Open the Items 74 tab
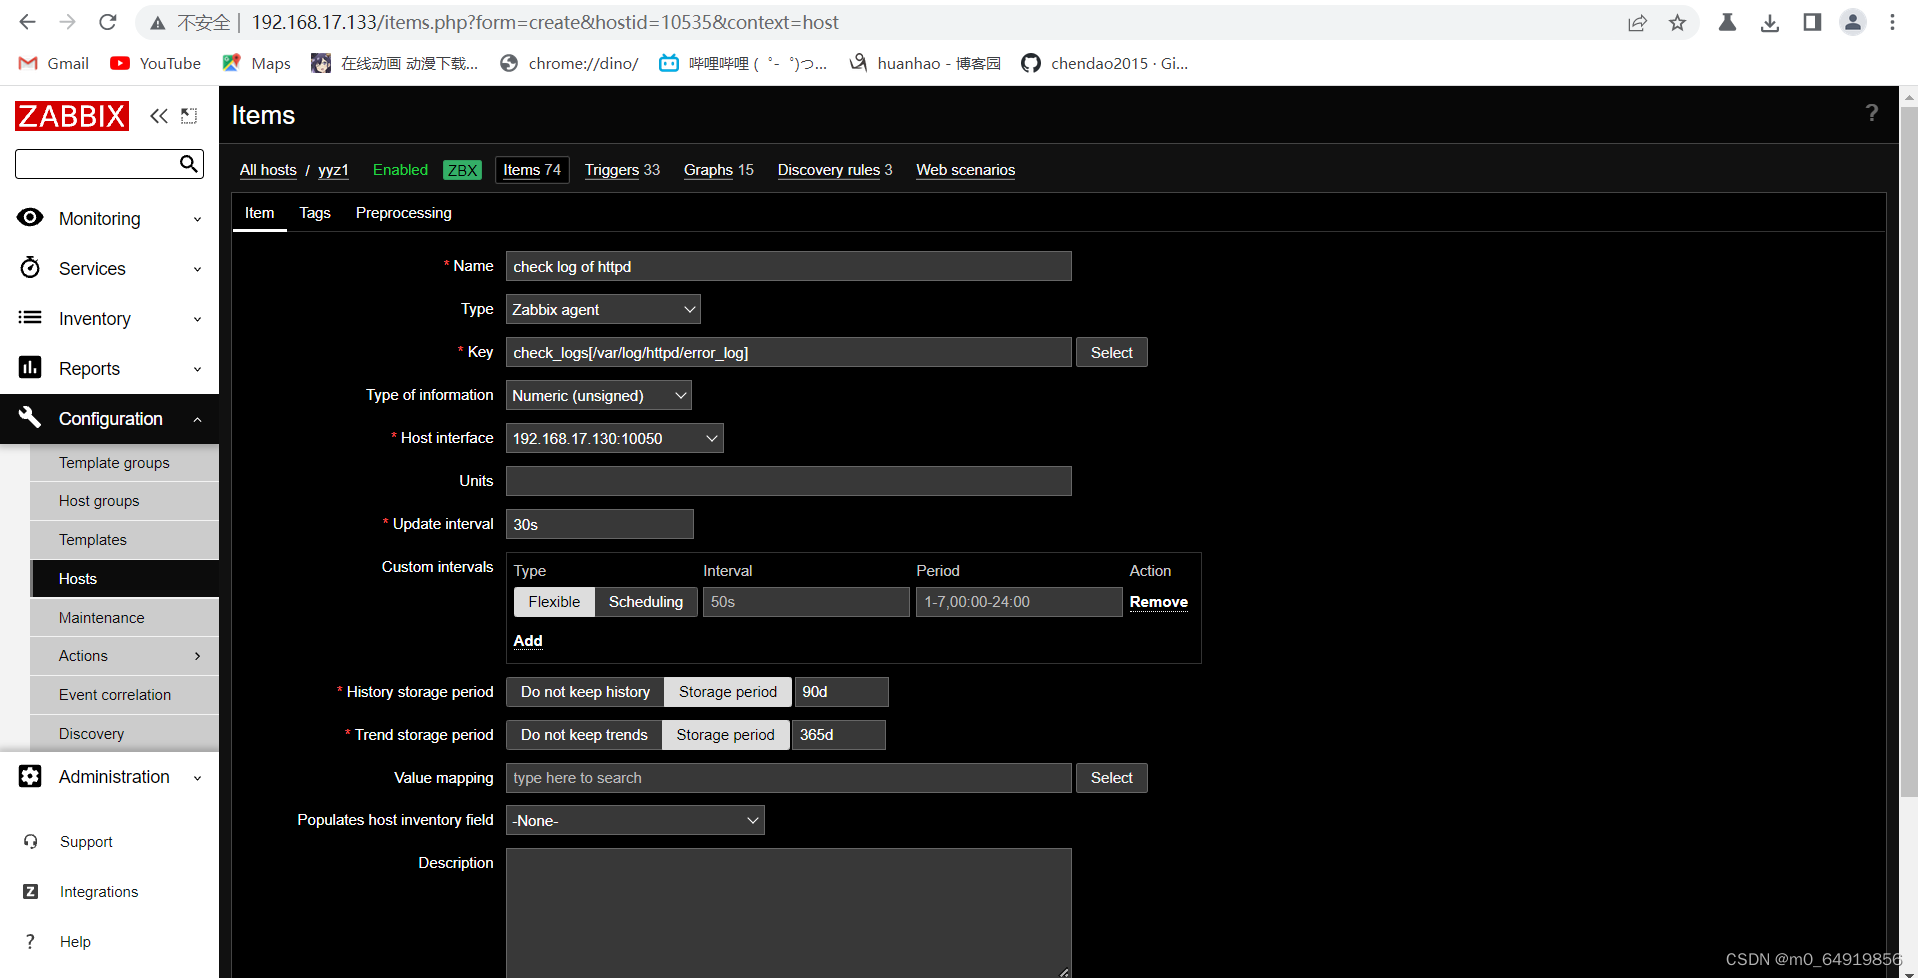The image size is (1918, 978). pos(532,170)
